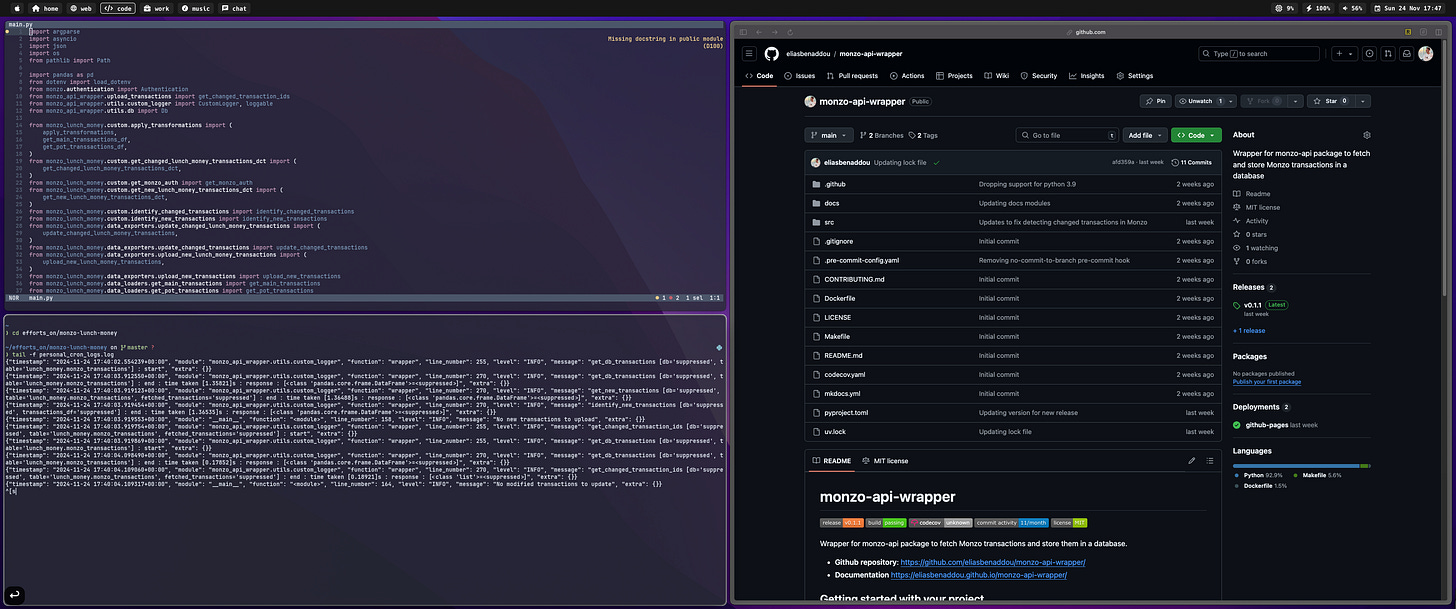
Task: Open the .github folder
Action: click(x=835, y=184)
